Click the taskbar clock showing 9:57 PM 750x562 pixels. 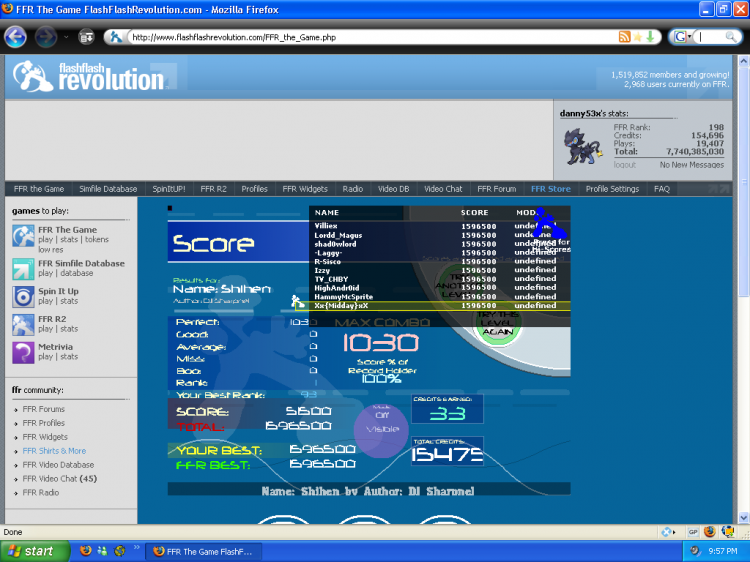click(723, 551)
